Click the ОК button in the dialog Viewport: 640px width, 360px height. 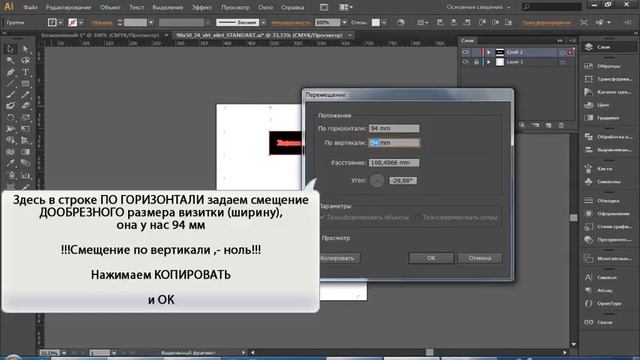[x=431, y=258]
